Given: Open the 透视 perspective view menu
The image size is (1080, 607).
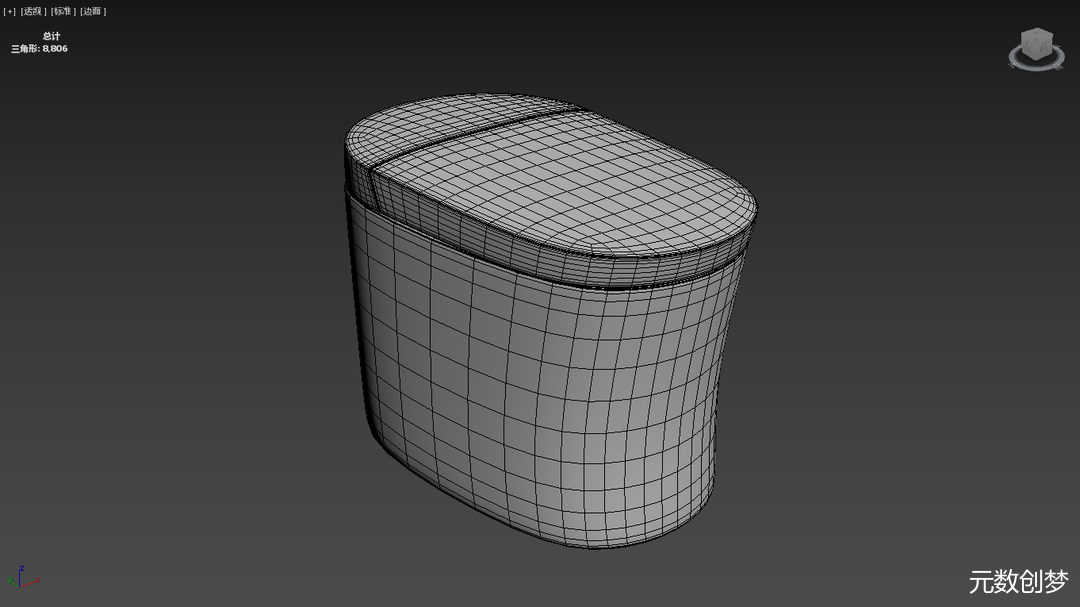Looking at the screenshot, I should click(34, 11).
